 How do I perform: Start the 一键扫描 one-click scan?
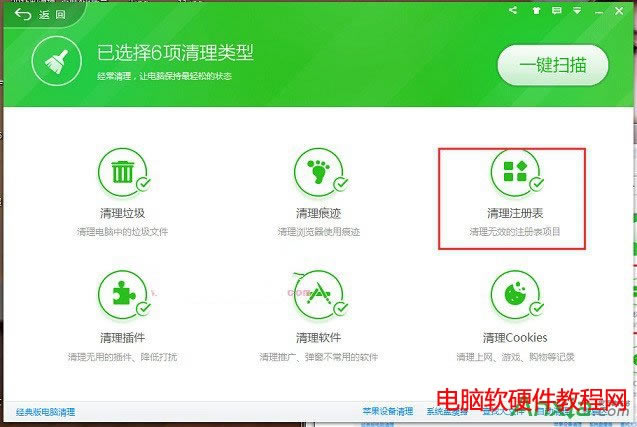pyautogui.click(x=553, y=65)
